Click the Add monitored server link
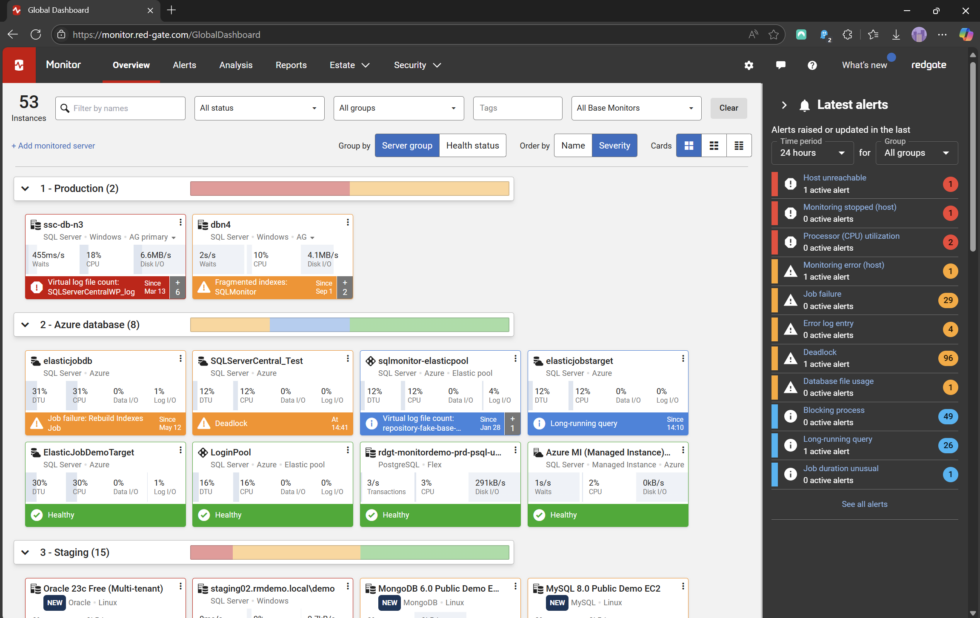 [x=53, y=146]
